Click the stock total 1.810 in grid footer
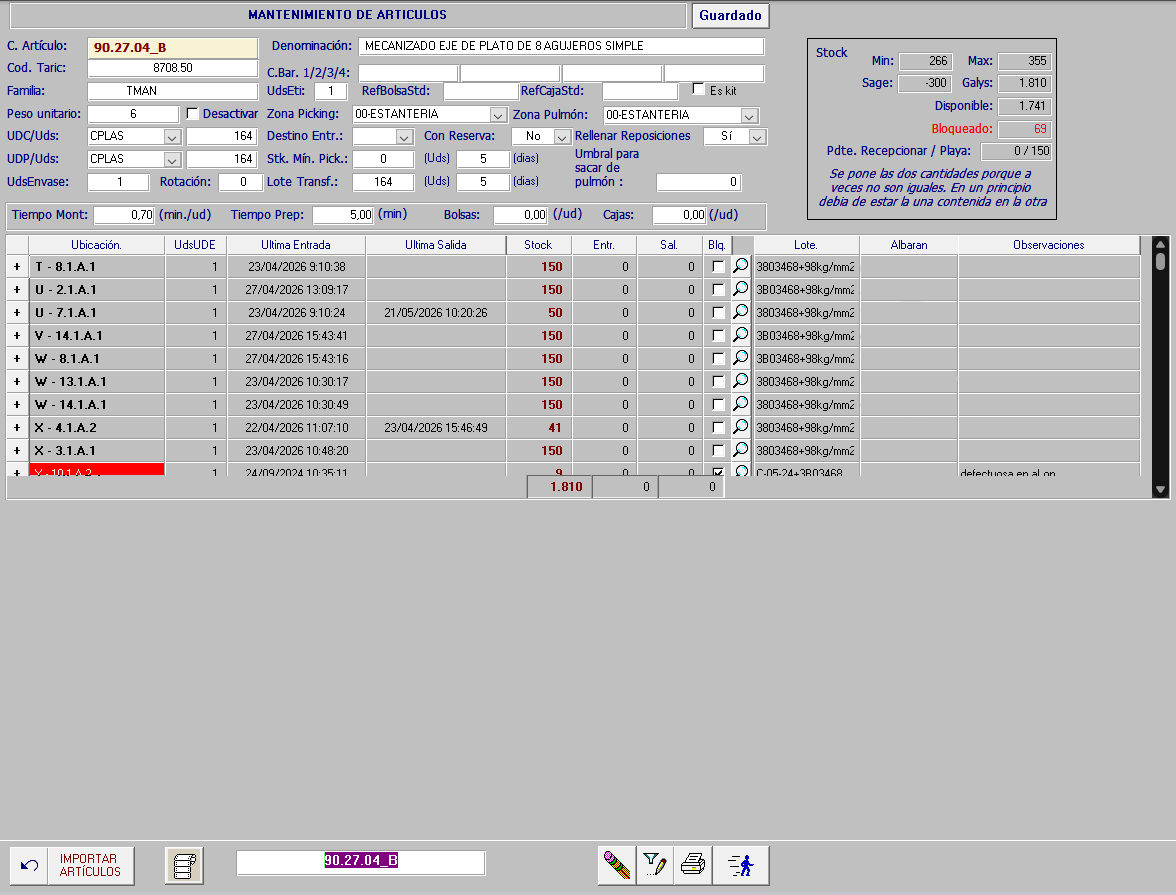The image size is (1176, 895). tap(560, 487)
